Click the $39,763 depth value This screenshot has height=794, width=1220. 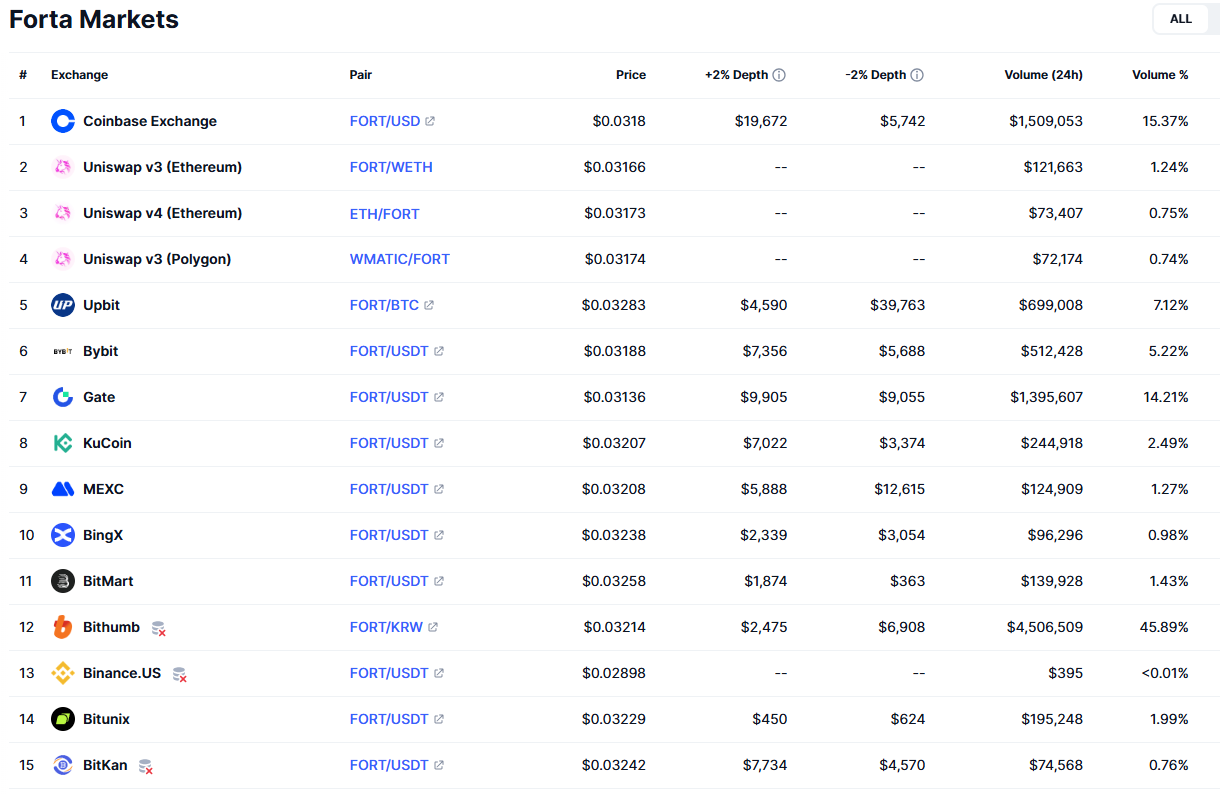click(x=898, y=305)
